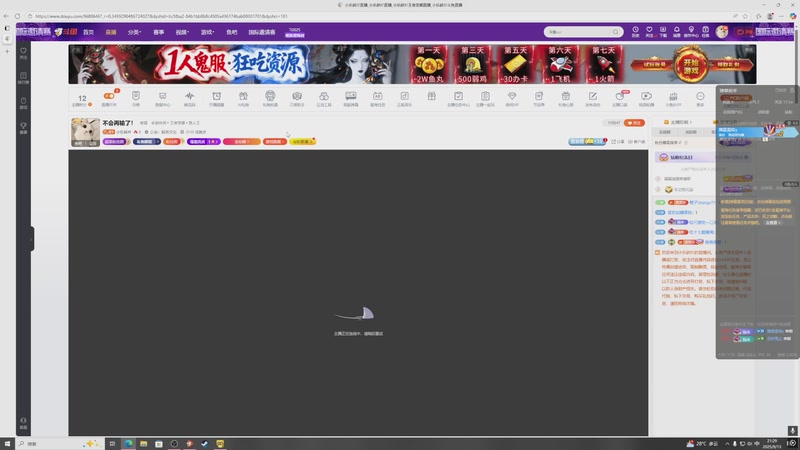Expand the 游戏 games dropdown
This screenshot has height=450, width=800.
point(207,32)
